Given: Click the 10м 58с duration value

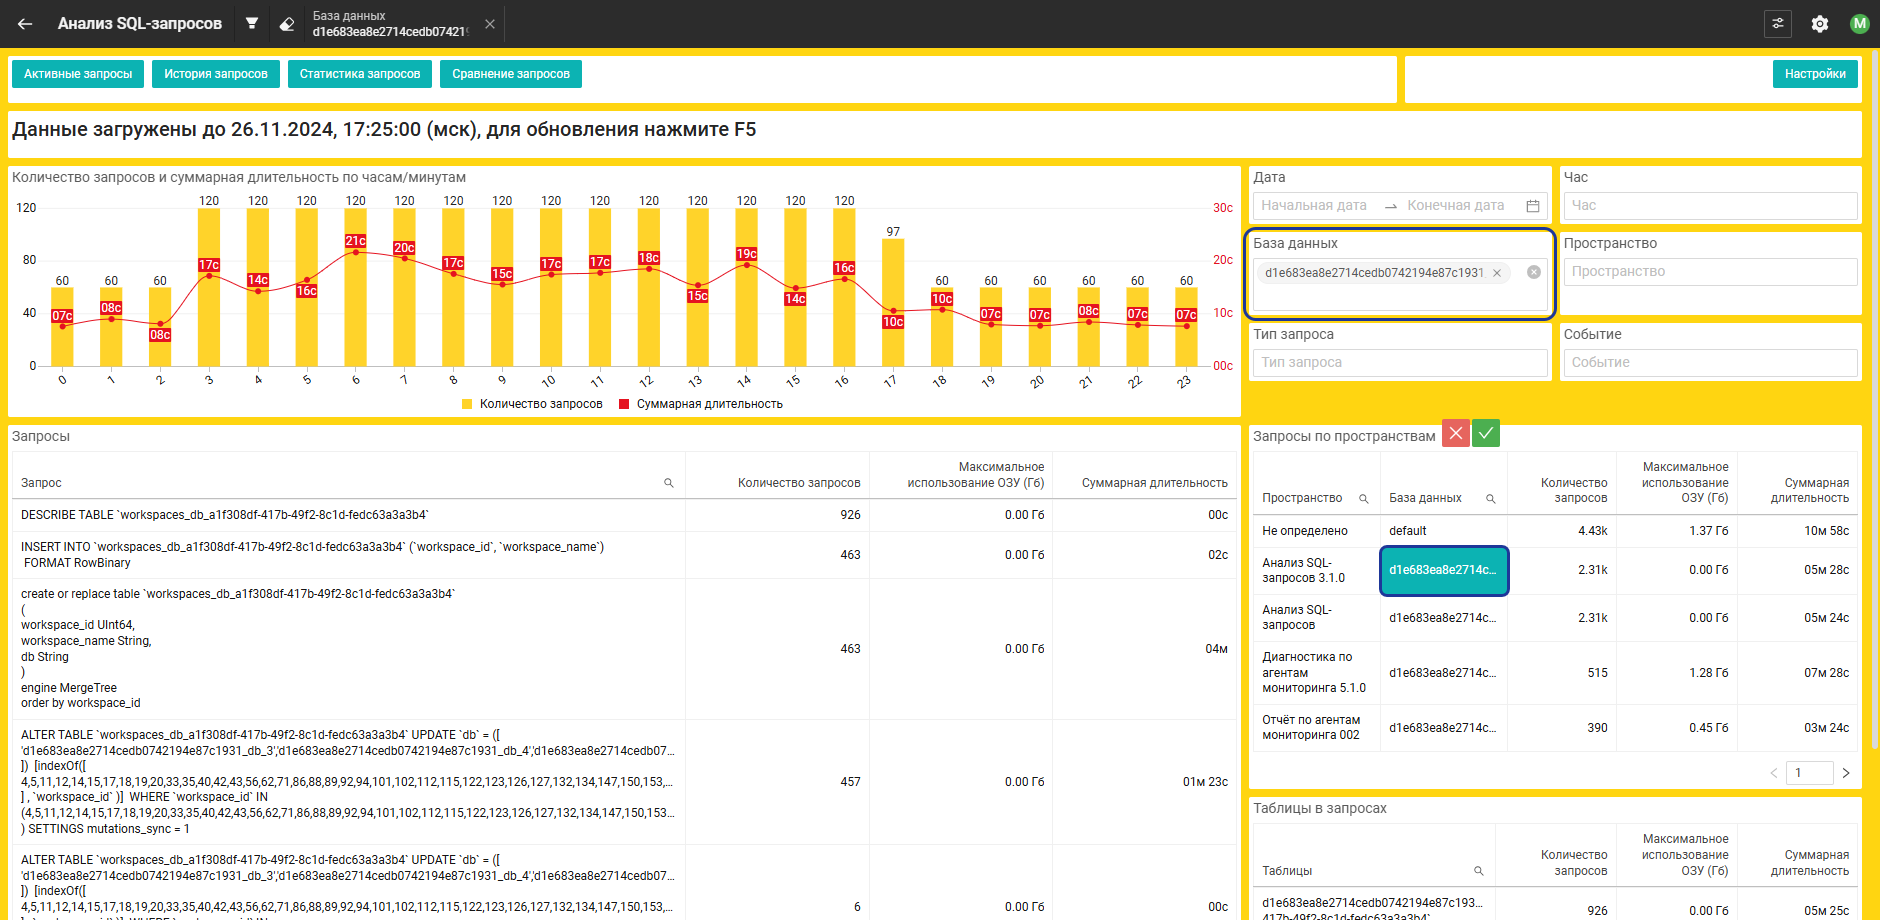Looking at the screenshot, I should coord(1826,531).
